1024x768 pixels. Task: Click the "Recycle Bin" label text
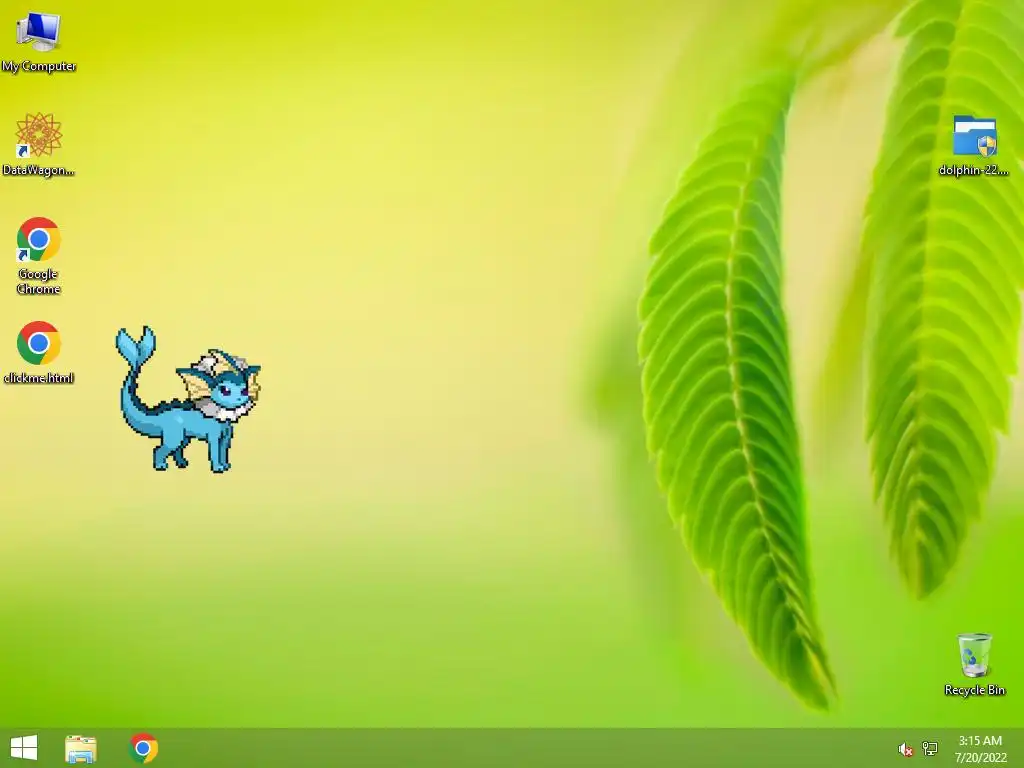click(974, 690)
